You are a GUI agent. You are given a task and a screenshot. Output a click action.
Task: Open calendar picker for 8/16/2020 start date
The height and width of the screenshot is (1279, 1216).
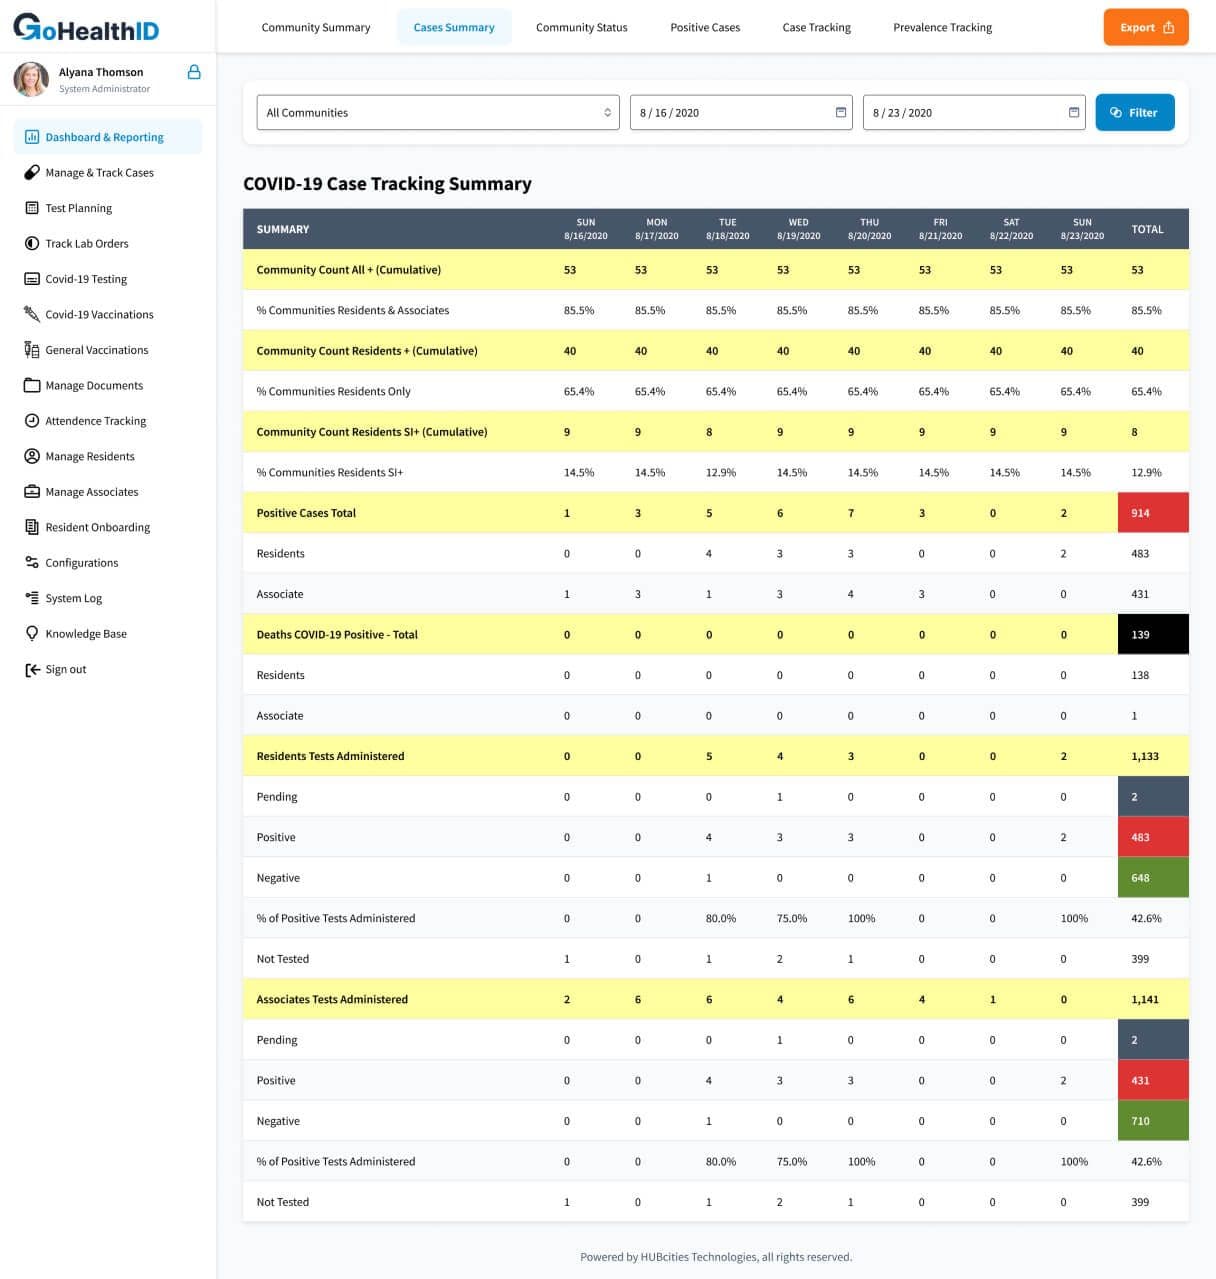point(841,112)
